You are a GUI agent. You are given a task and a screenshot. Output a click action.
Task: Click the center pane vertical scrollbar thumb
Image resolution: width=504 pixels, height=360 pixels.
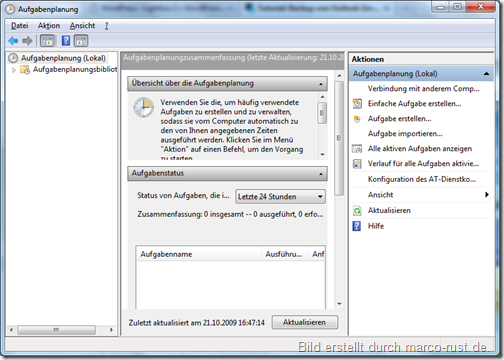(339, 138)
